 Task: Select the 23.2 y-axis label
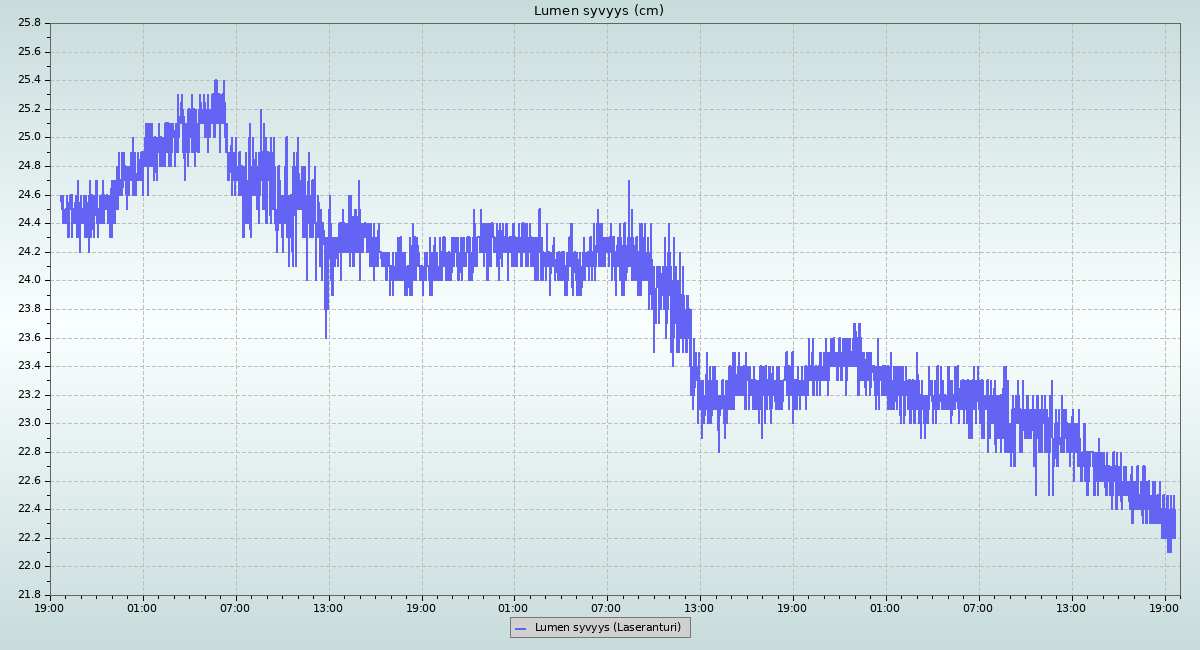pyautogui.click(x=29, y=395)
